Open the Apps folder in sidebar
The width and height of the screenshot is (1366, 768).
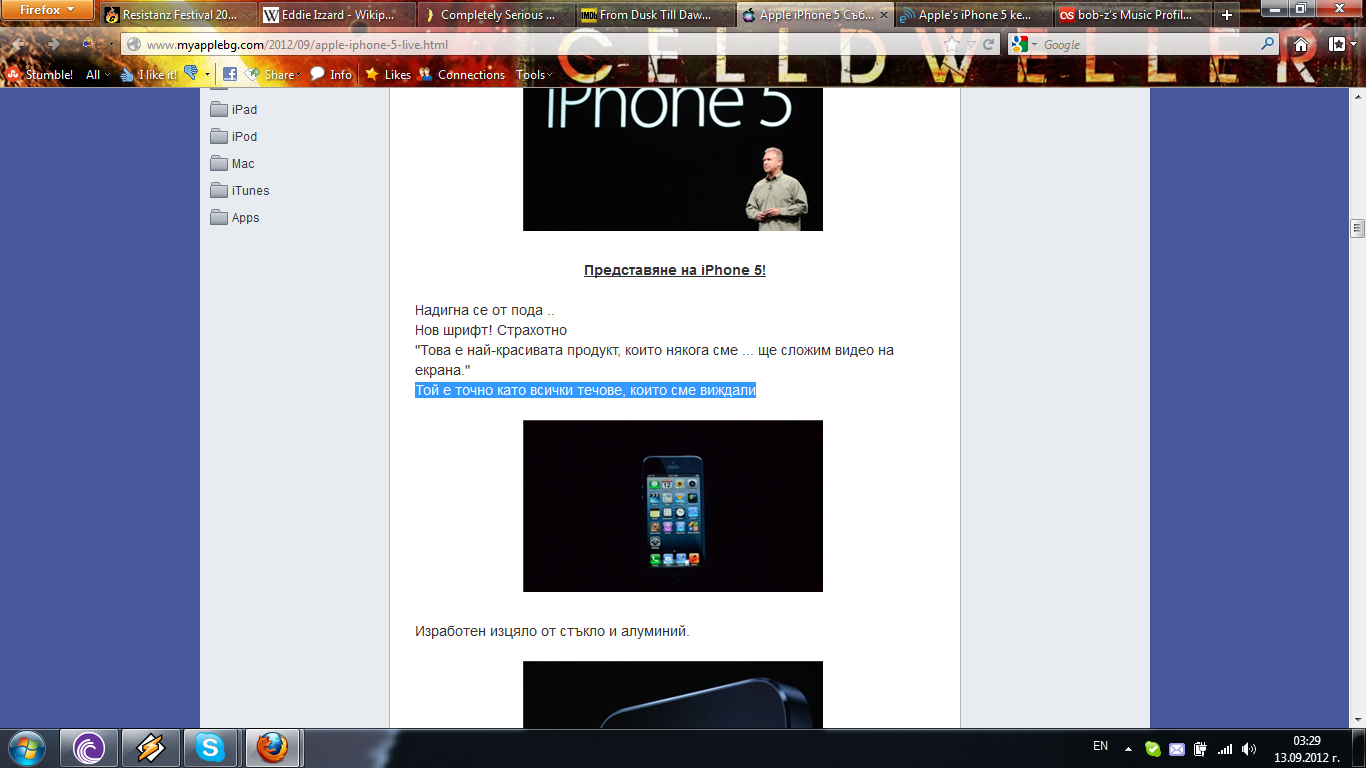pos(235,218)
